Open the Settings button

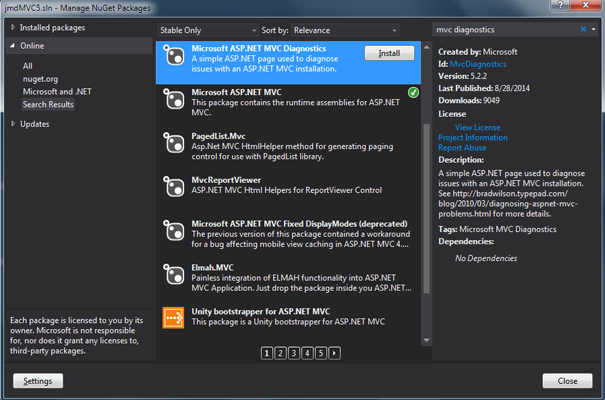coord(38,381)
